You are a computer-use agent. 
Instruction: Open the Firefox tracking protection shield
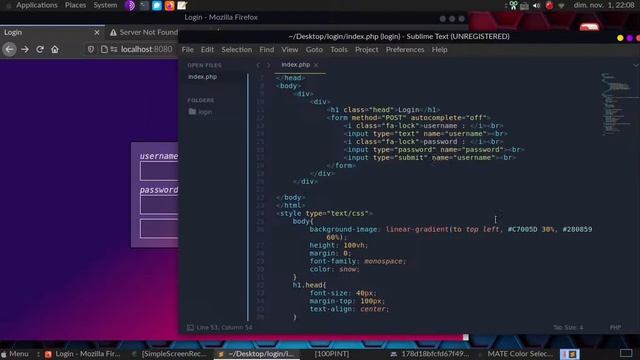point(91,49)
